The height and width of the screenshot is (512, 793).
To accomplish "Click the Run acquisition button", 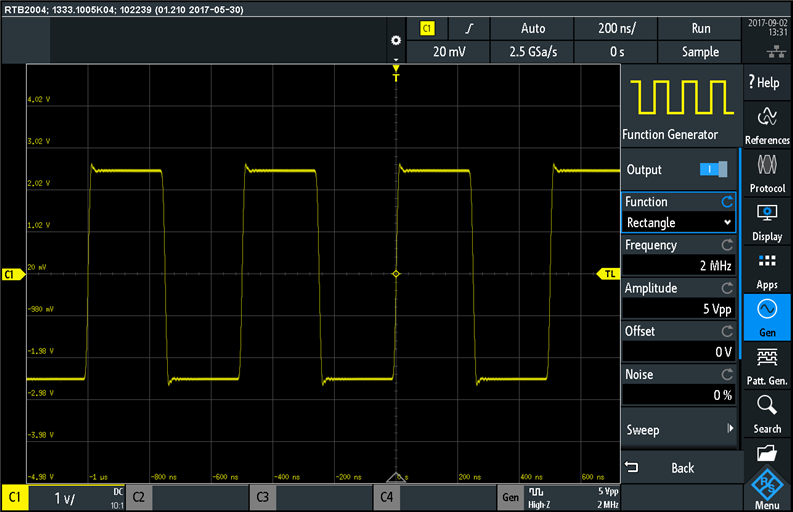I will click(700, 29).
